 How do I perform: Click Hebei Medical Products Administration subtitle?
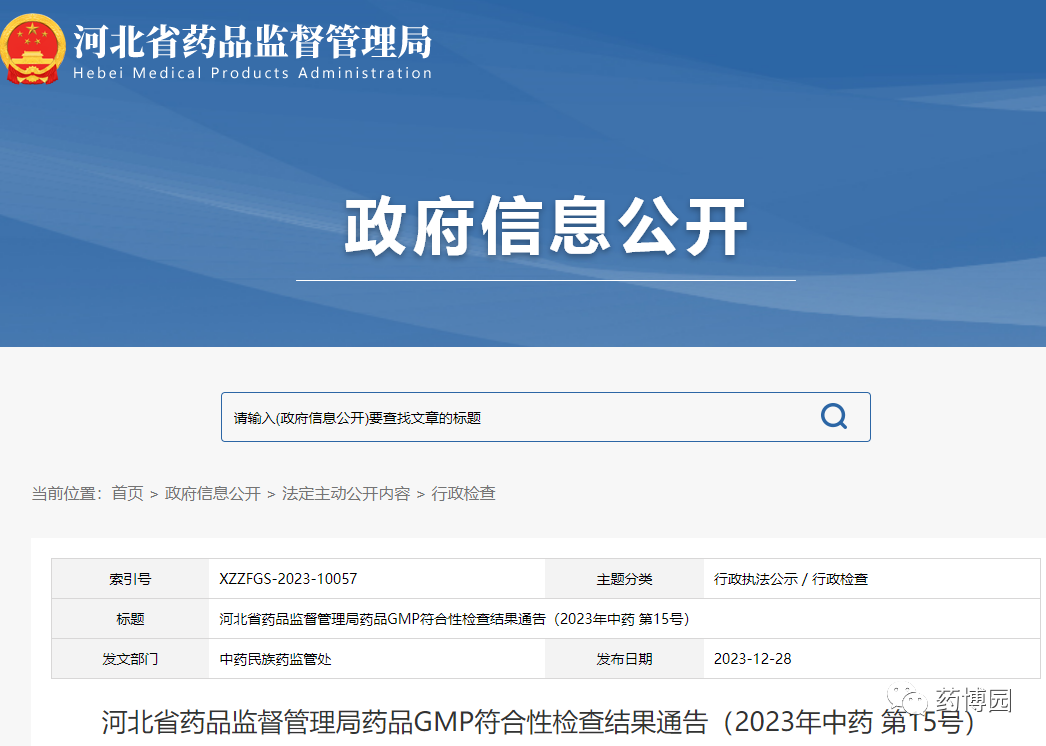[252, 73]
